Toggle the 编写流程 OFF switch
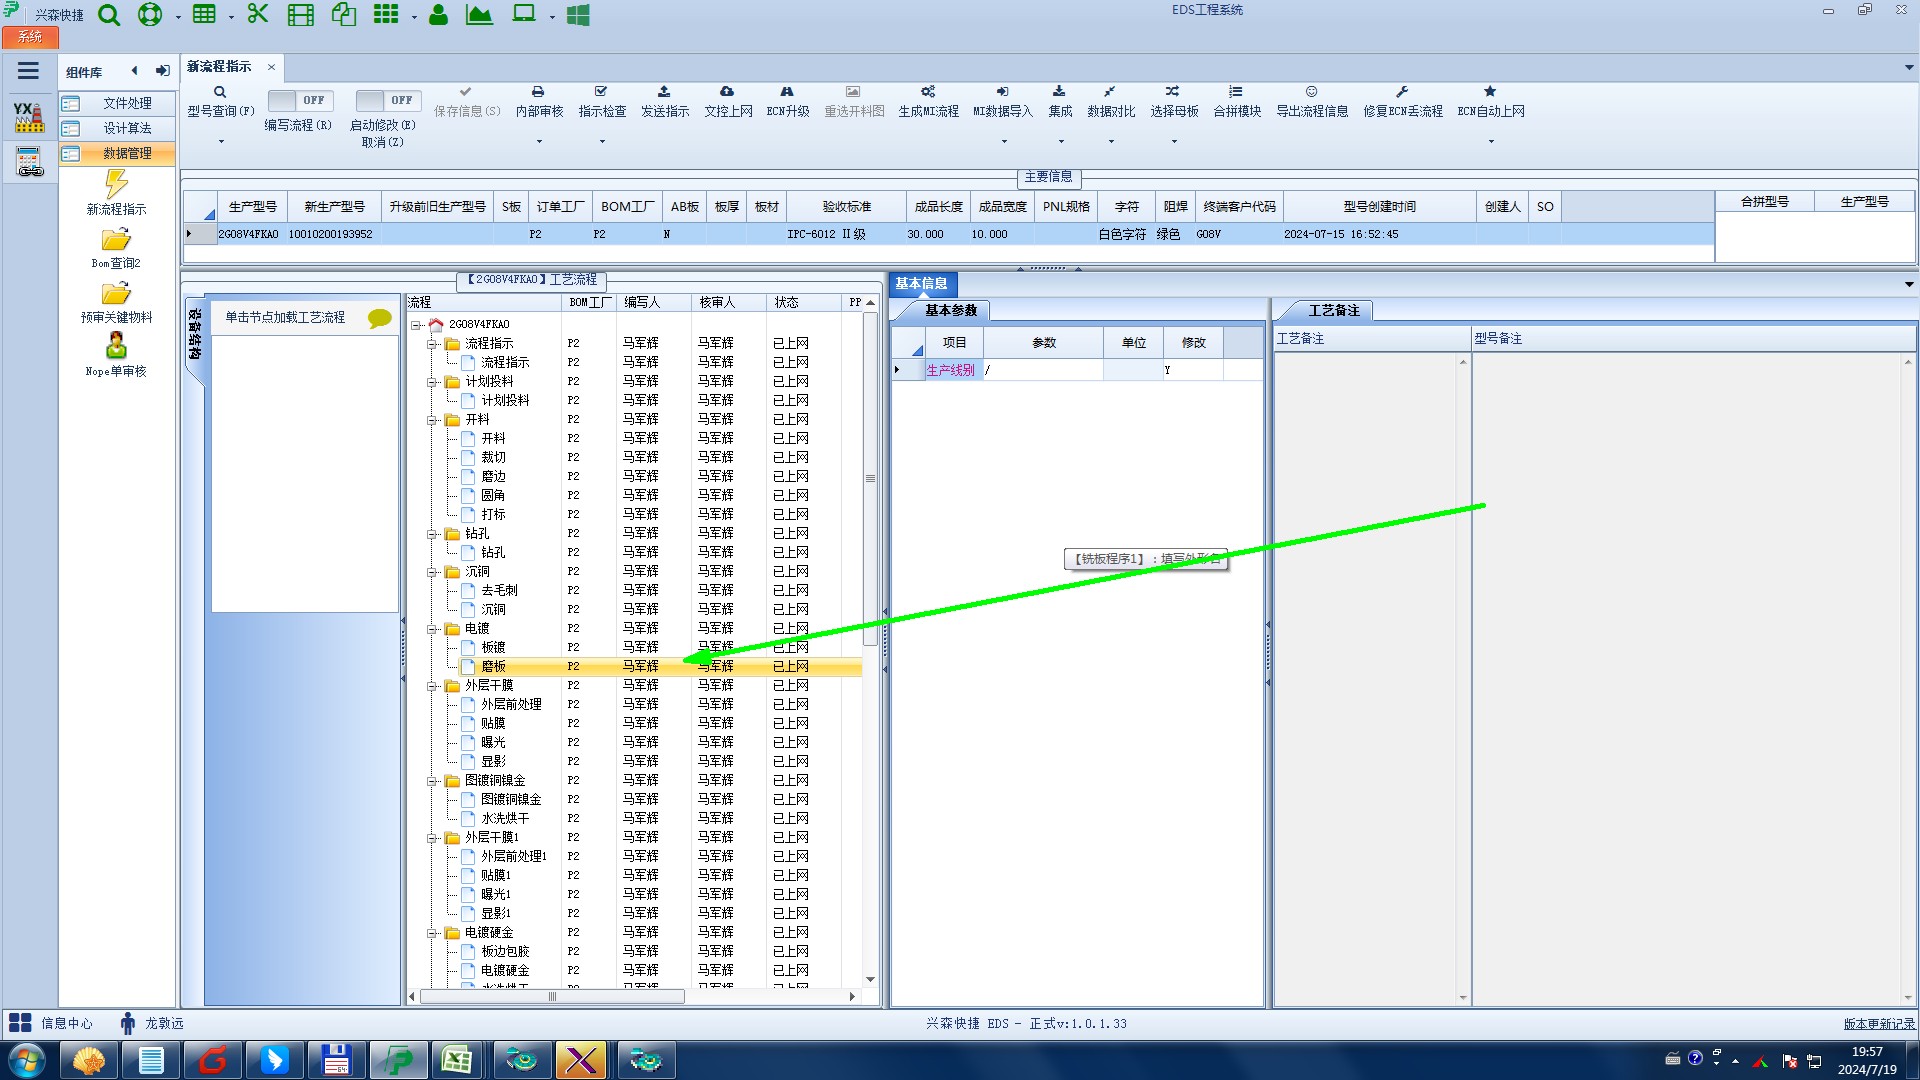Image resolution: width=1920 pixels, height=1080 pixels. point(299,100)
